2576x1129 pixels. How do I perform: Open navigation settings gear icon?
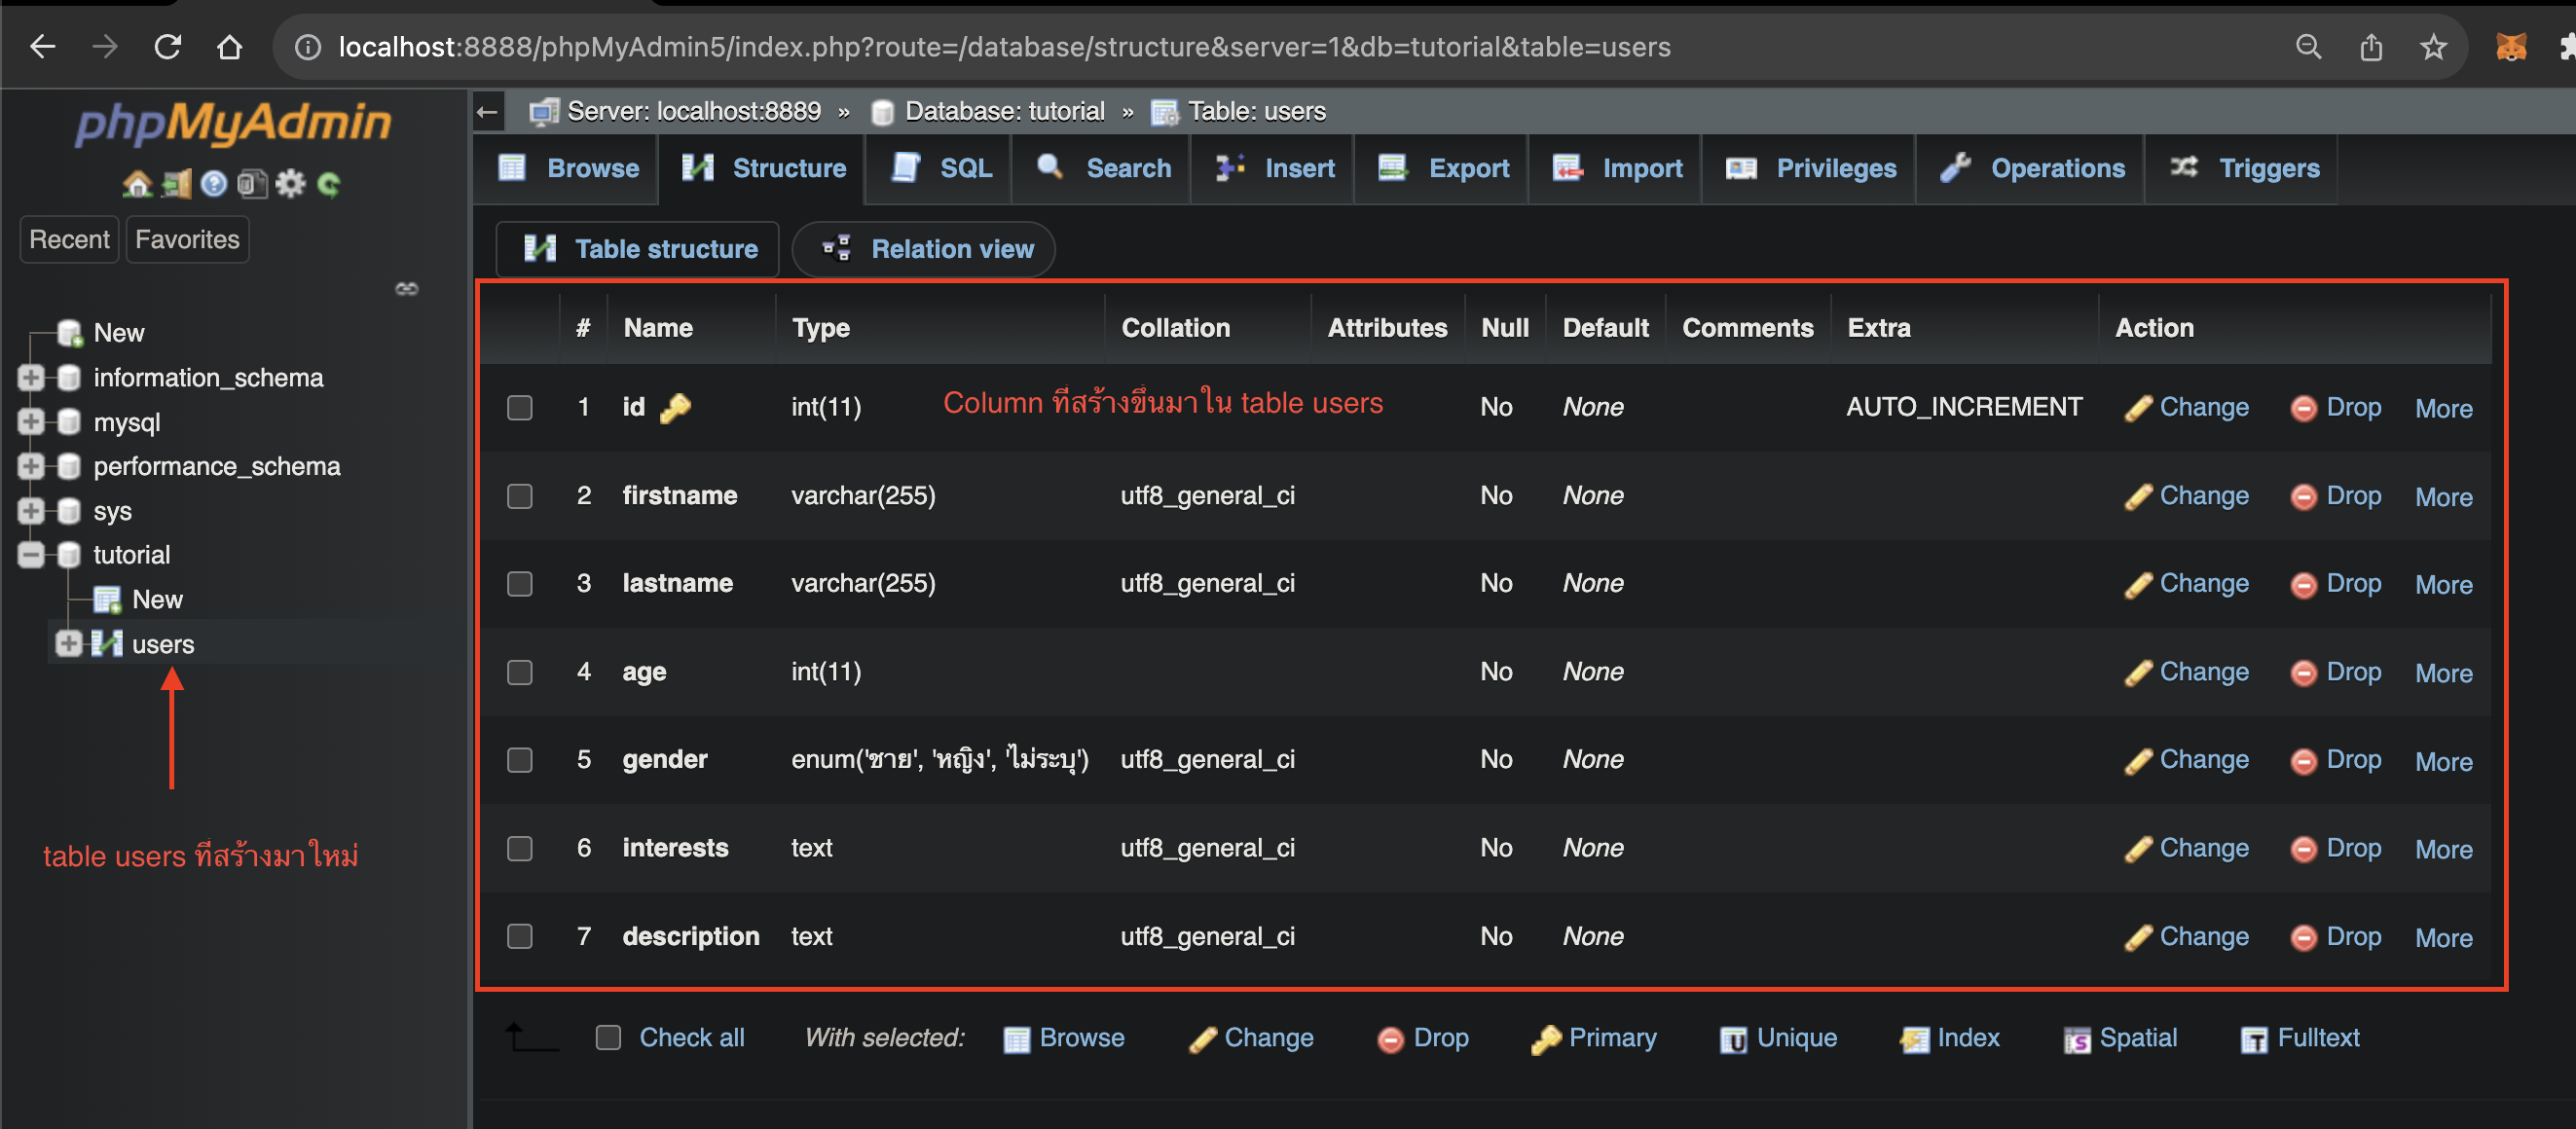(290, 184)
